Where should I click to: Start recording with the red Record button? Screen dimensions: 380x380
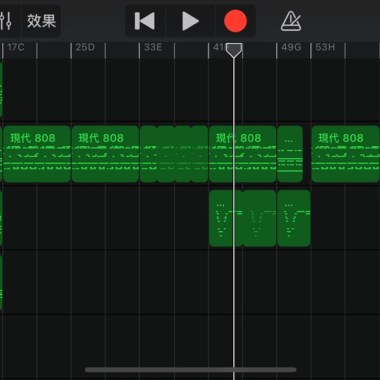tap(235, 21)
